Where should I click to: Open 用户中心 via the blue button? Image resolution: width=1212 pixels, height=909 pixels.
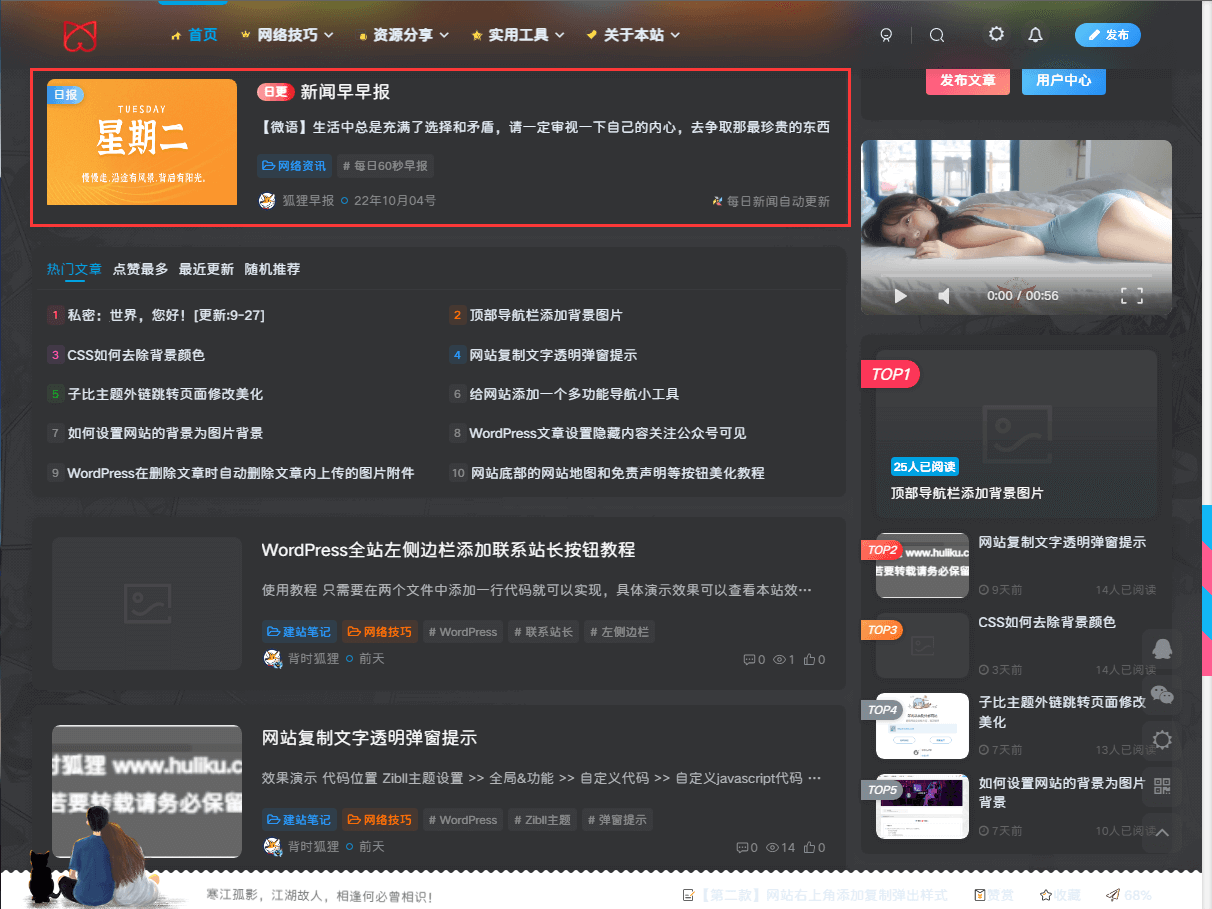1063,81
